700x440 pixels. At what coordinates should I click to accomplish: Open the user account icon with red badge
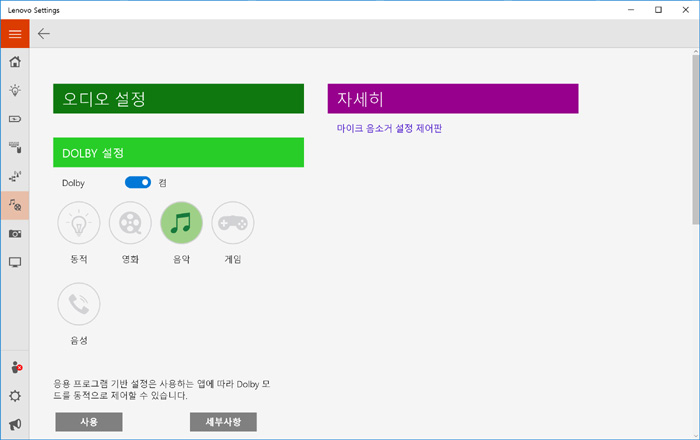pyautogui.click(x=16, y=367)
